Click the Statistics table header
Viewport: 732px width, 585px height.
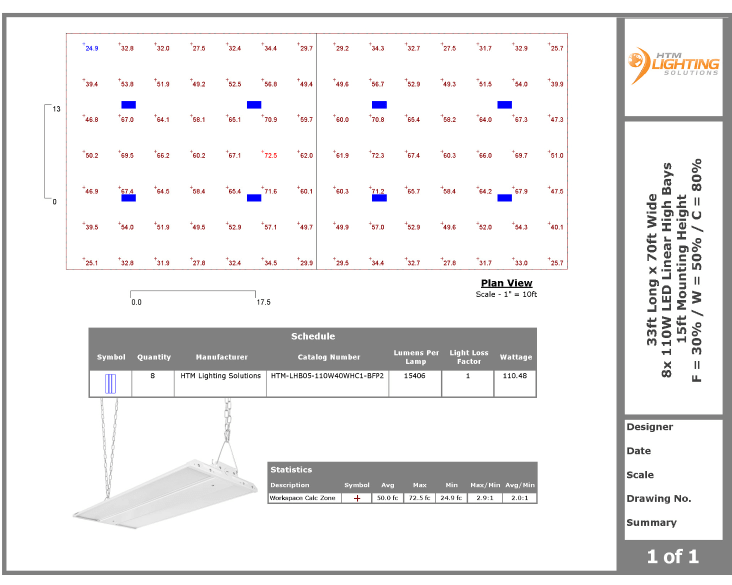(x=291, y=469)
